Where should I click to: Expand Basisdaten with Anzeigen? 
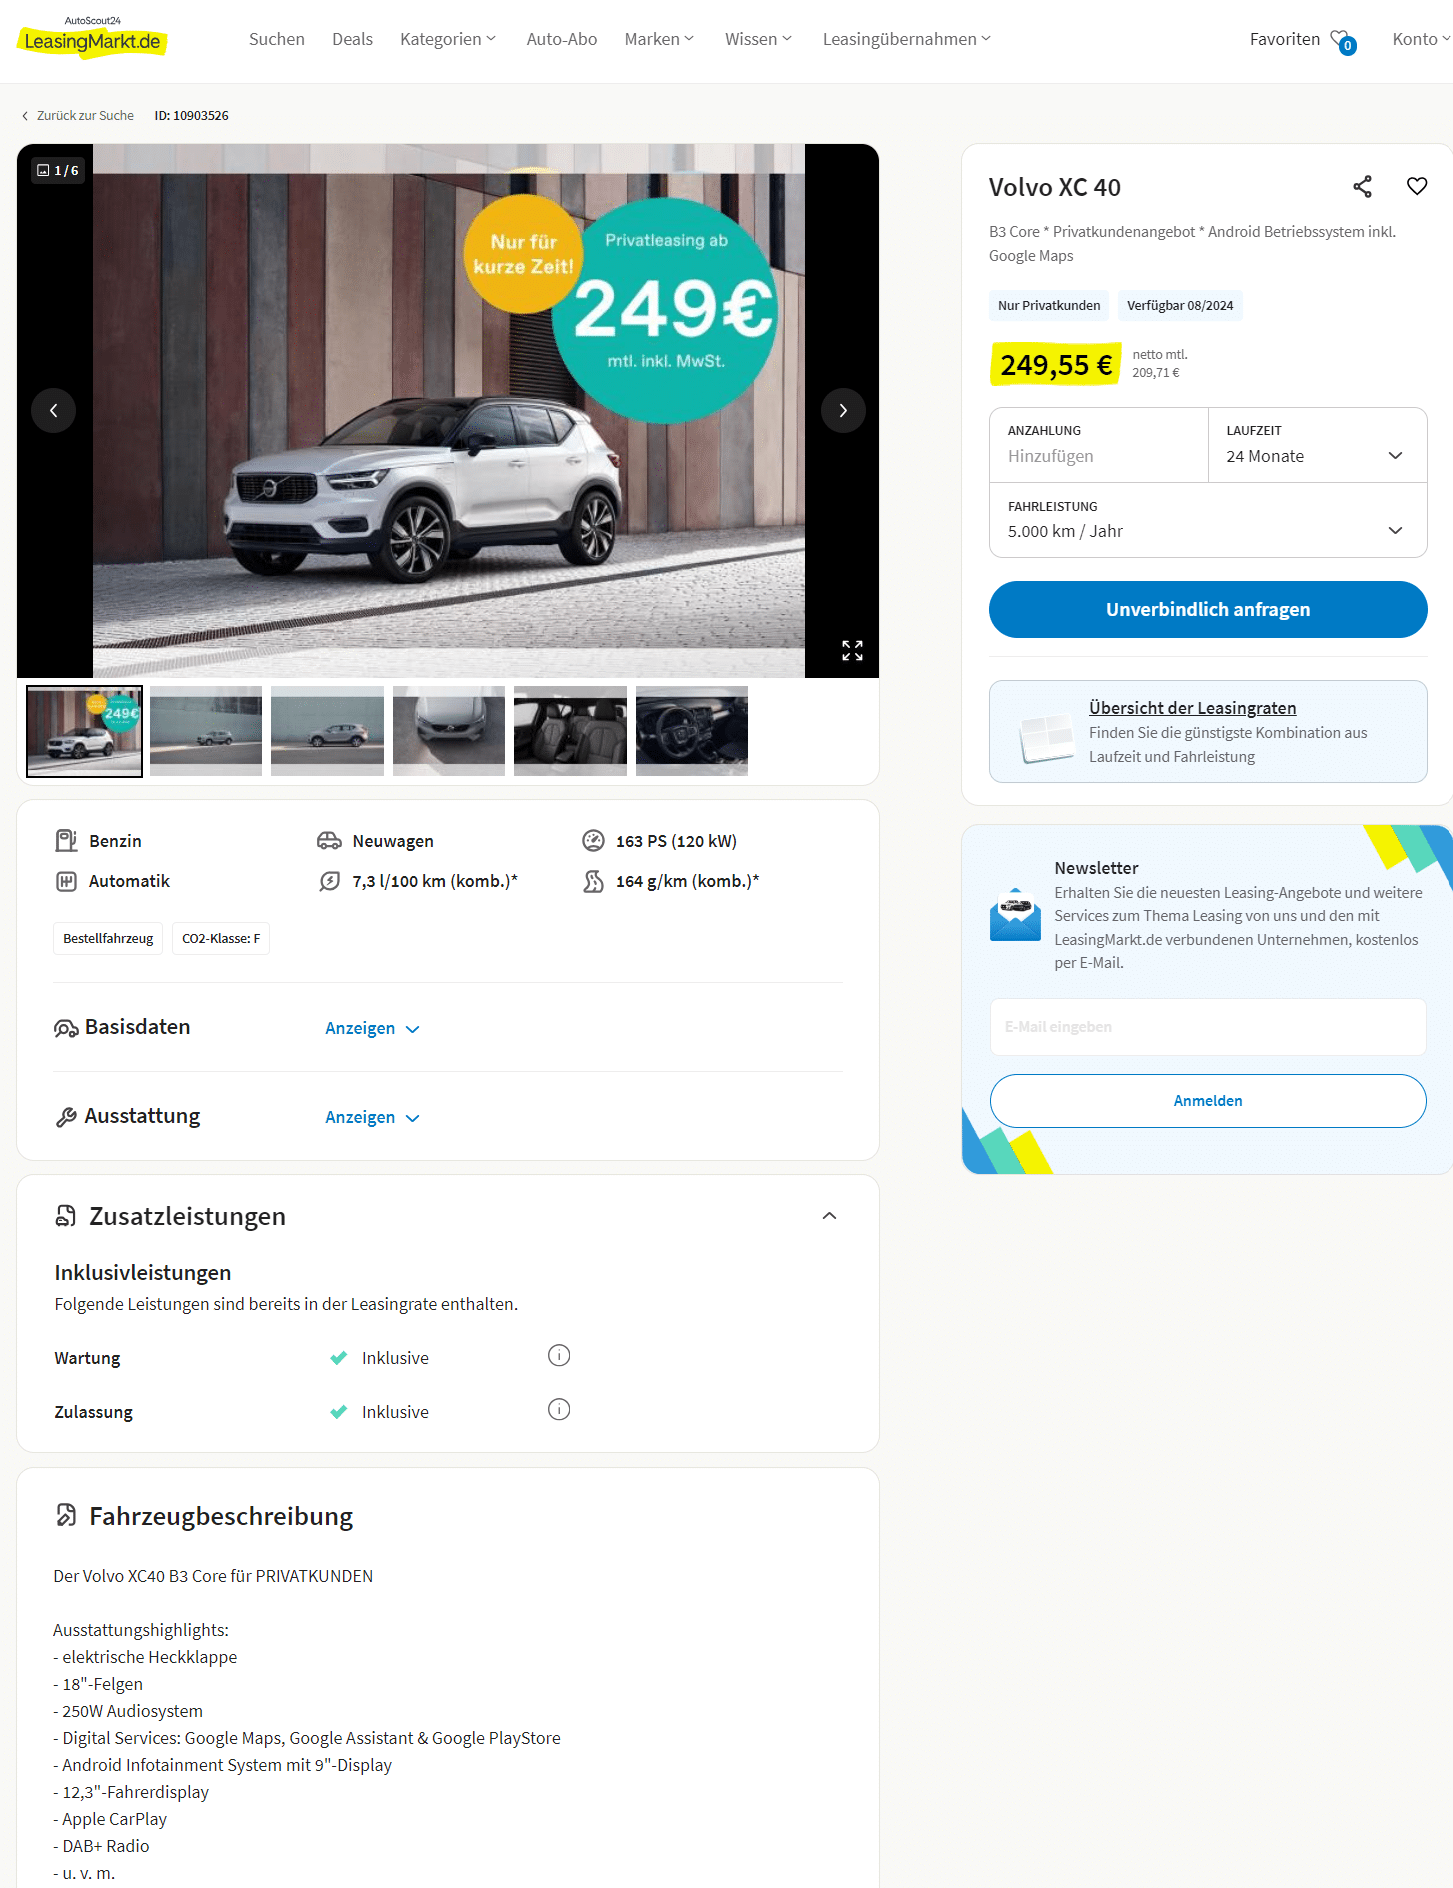pos(372,1029)
